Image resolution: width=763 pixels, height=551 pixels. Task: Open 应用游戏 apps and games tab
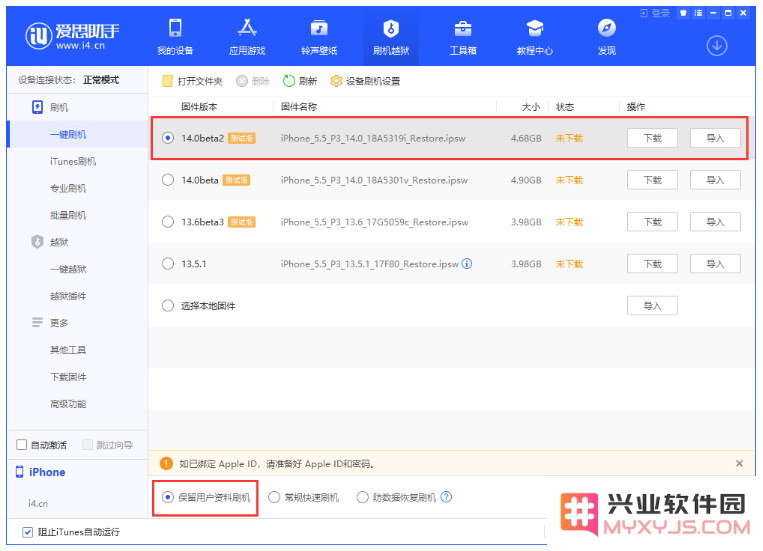pos(247,37)
